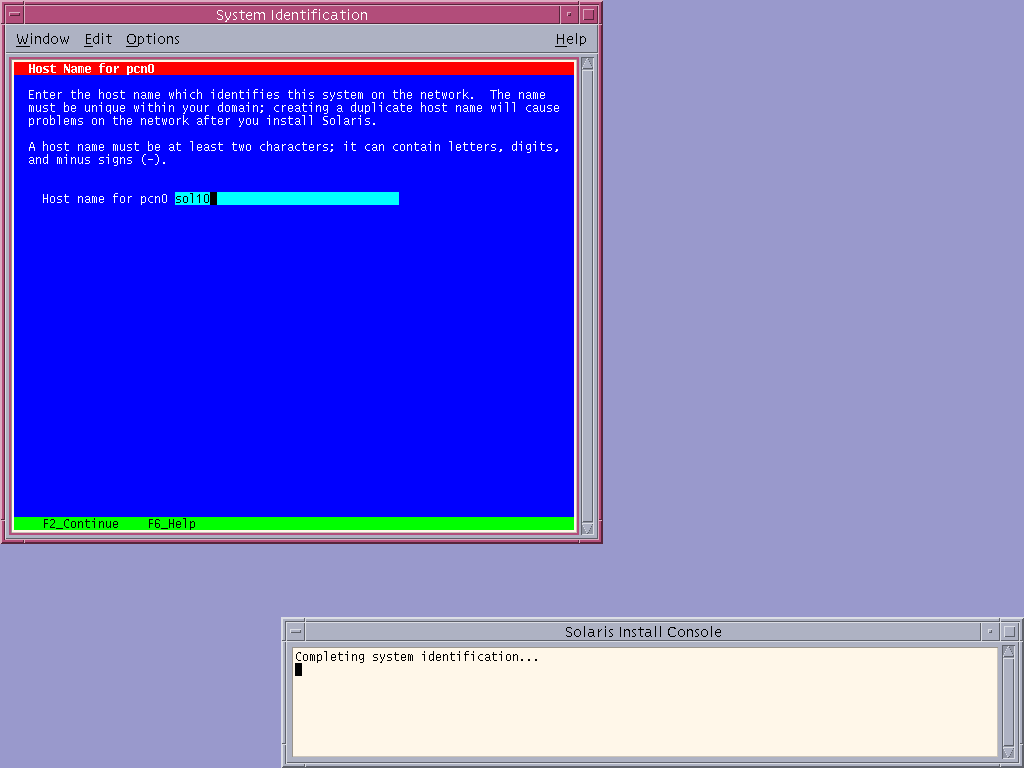
Task: Maximize the System Identification window
Action: point(588,14)
